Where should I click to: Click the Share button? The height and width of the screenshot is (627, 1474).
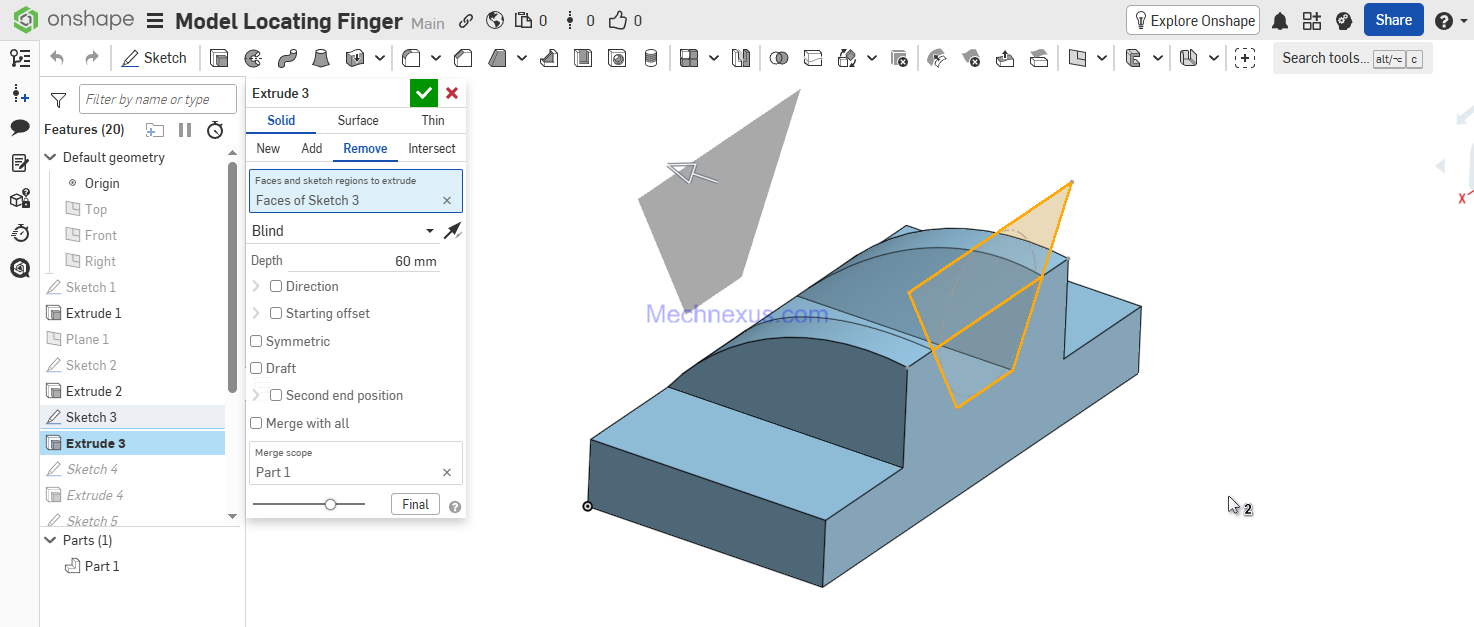click(1393, 20)
